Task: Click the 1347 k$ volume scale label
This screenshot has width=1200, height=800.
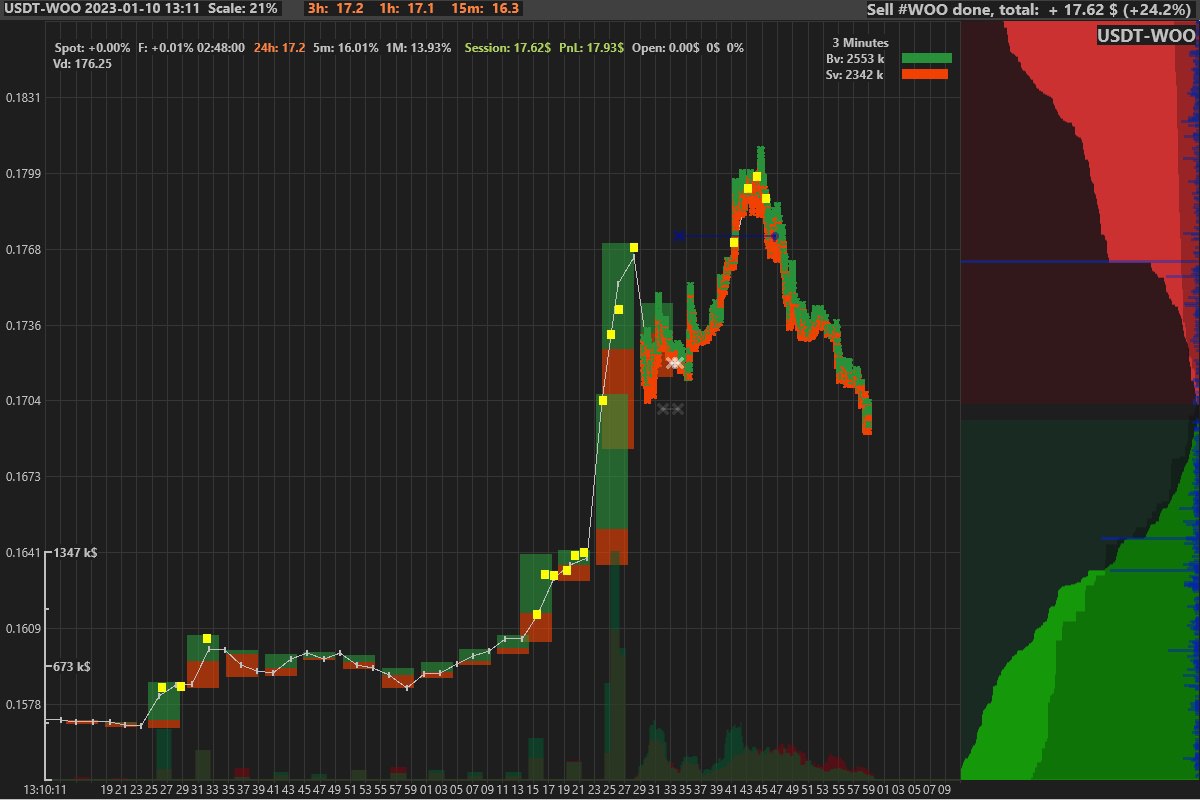Action: (x=75, y=552)
